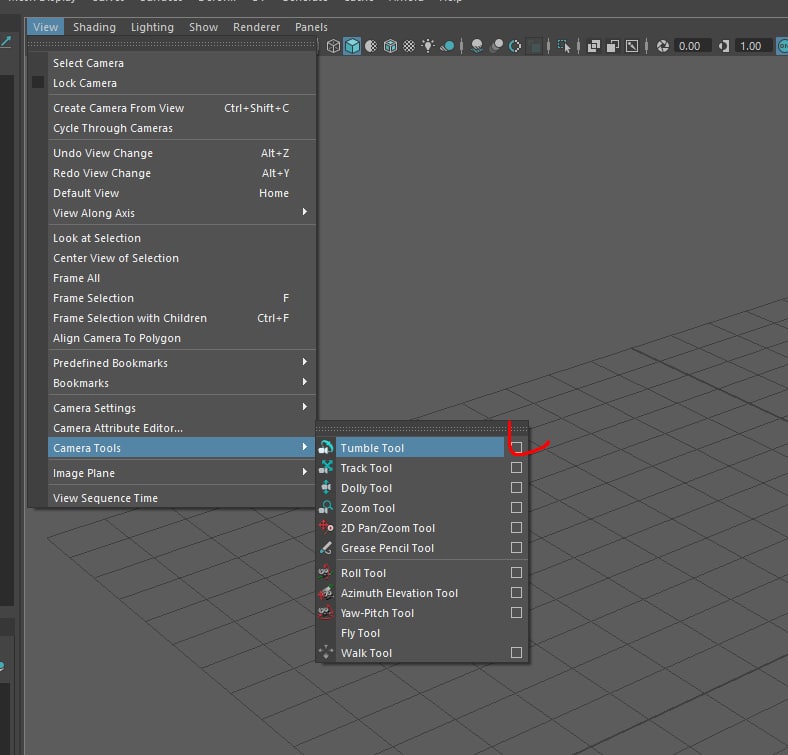Tear off the Camera Tools submenu
Screen dimensions: 788x755
pyautogui.click(x=422, y=429)
